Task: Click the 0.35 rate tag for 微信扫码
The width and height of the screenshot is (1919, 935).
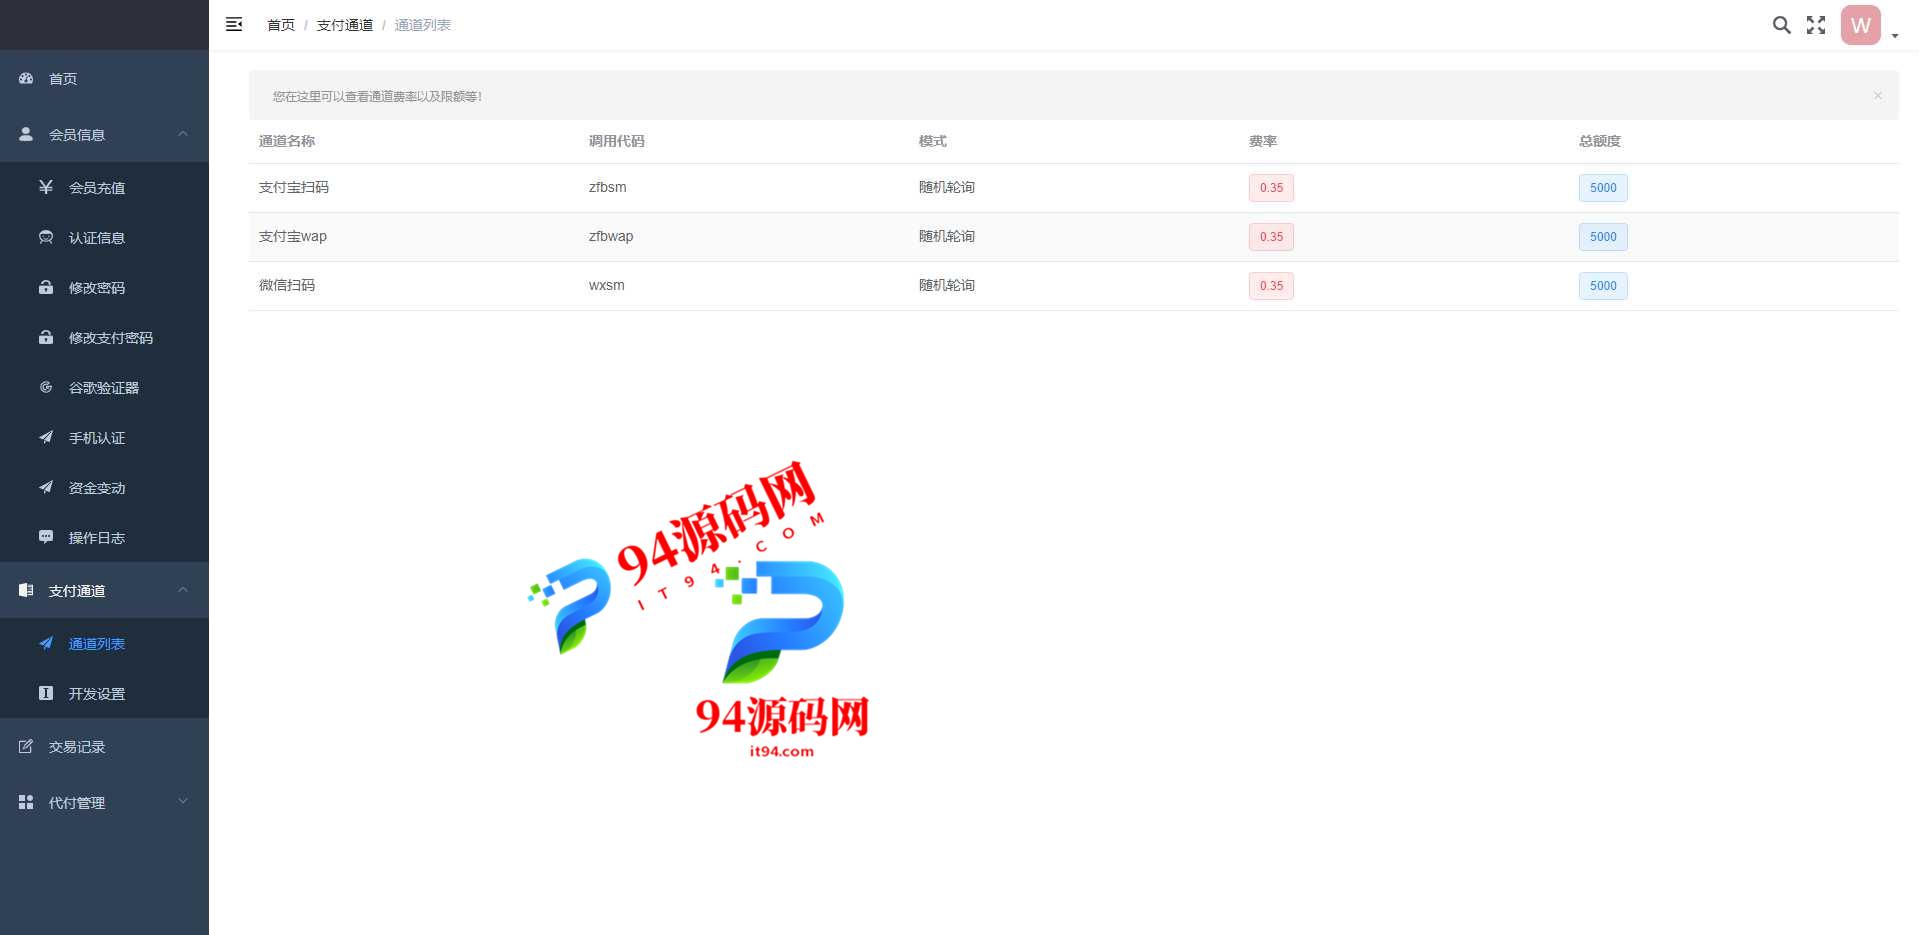Action: (1271, 286)
